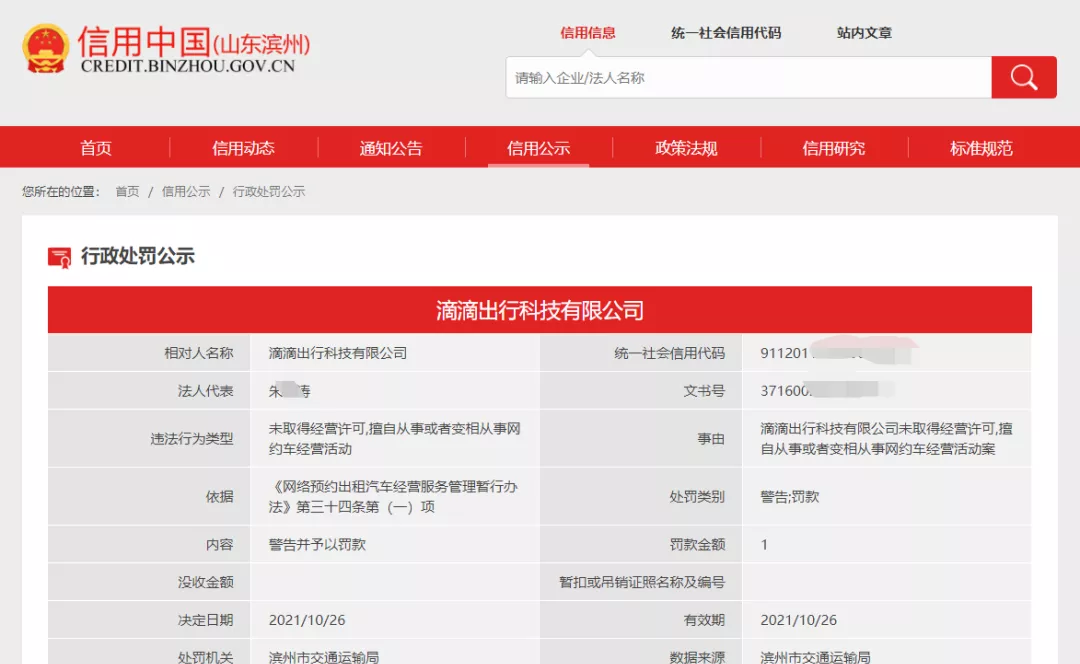Click the red search magnifier button
1080x664 pixels.
click(1024, 77)
